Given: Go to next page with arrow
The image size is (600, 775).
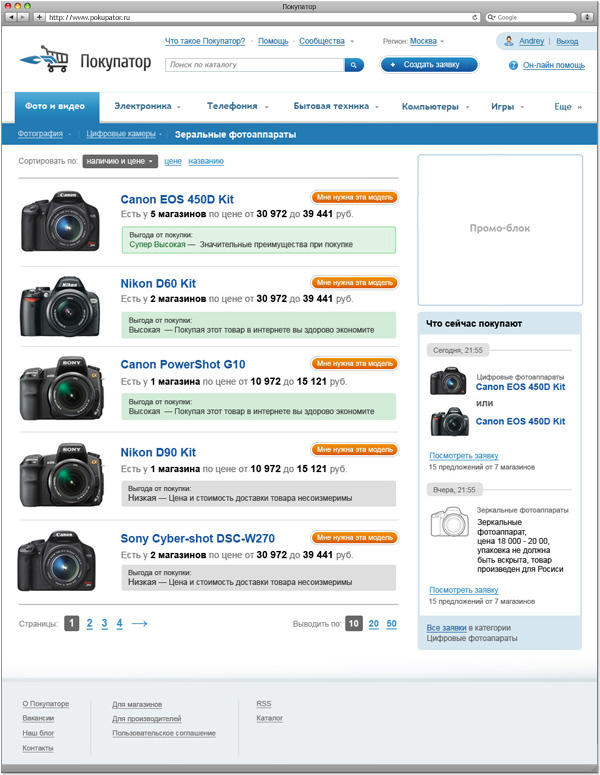Looking at the screenshot, I should coord(139,624).
